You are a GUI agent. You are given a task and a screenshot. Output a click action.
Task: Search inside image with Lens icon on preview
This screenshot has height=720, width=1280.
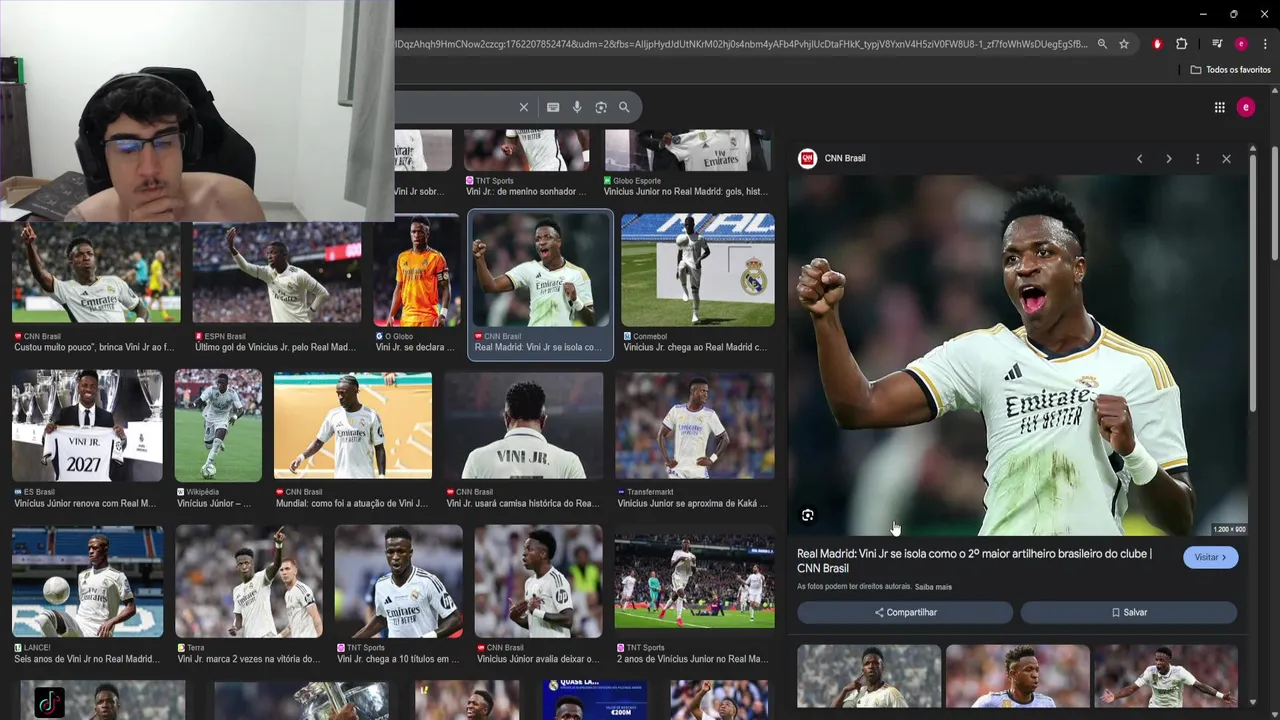coord(808,516)
